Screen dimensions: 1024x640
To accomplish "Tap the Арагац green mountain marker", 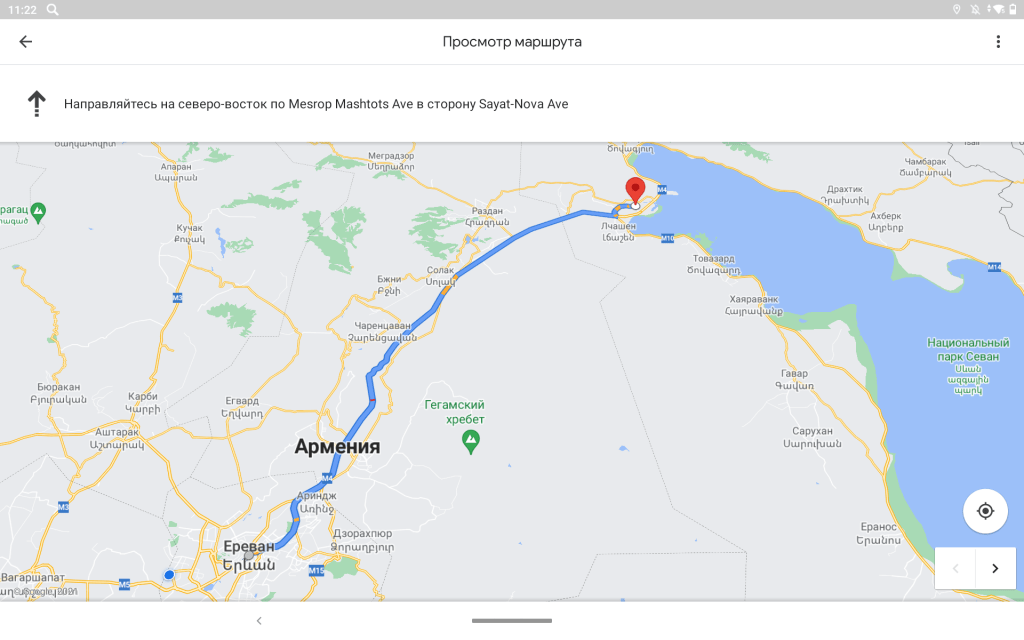I will (38, 211).
